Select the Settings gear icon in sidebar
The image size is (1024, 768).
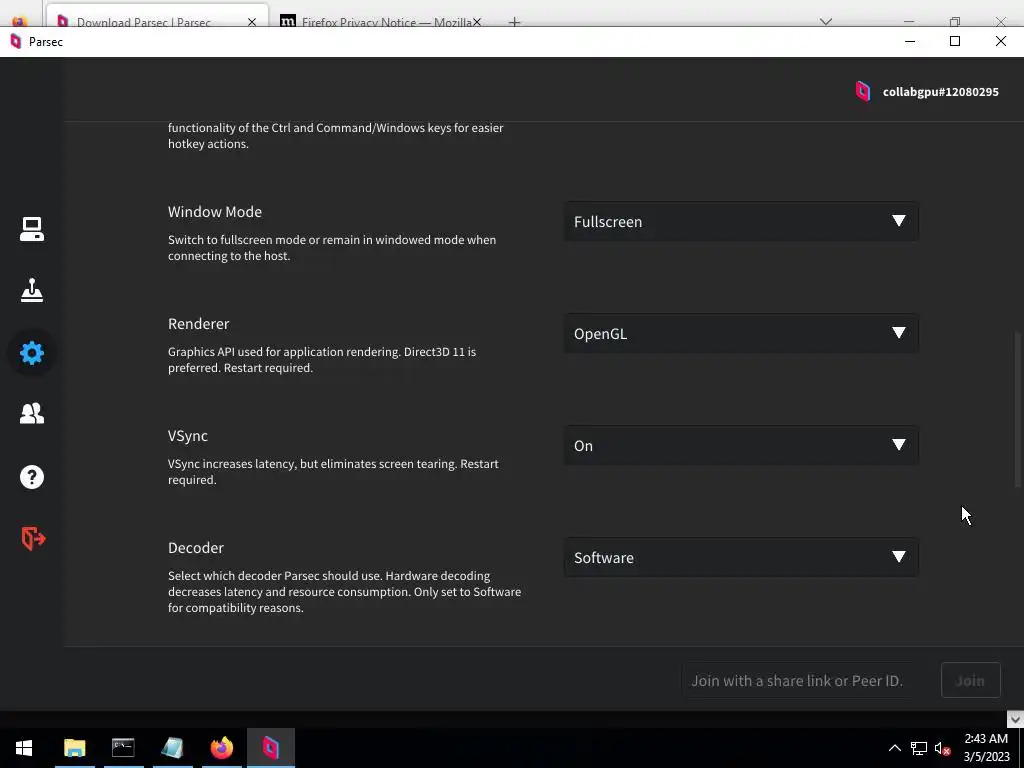(31, 353)
